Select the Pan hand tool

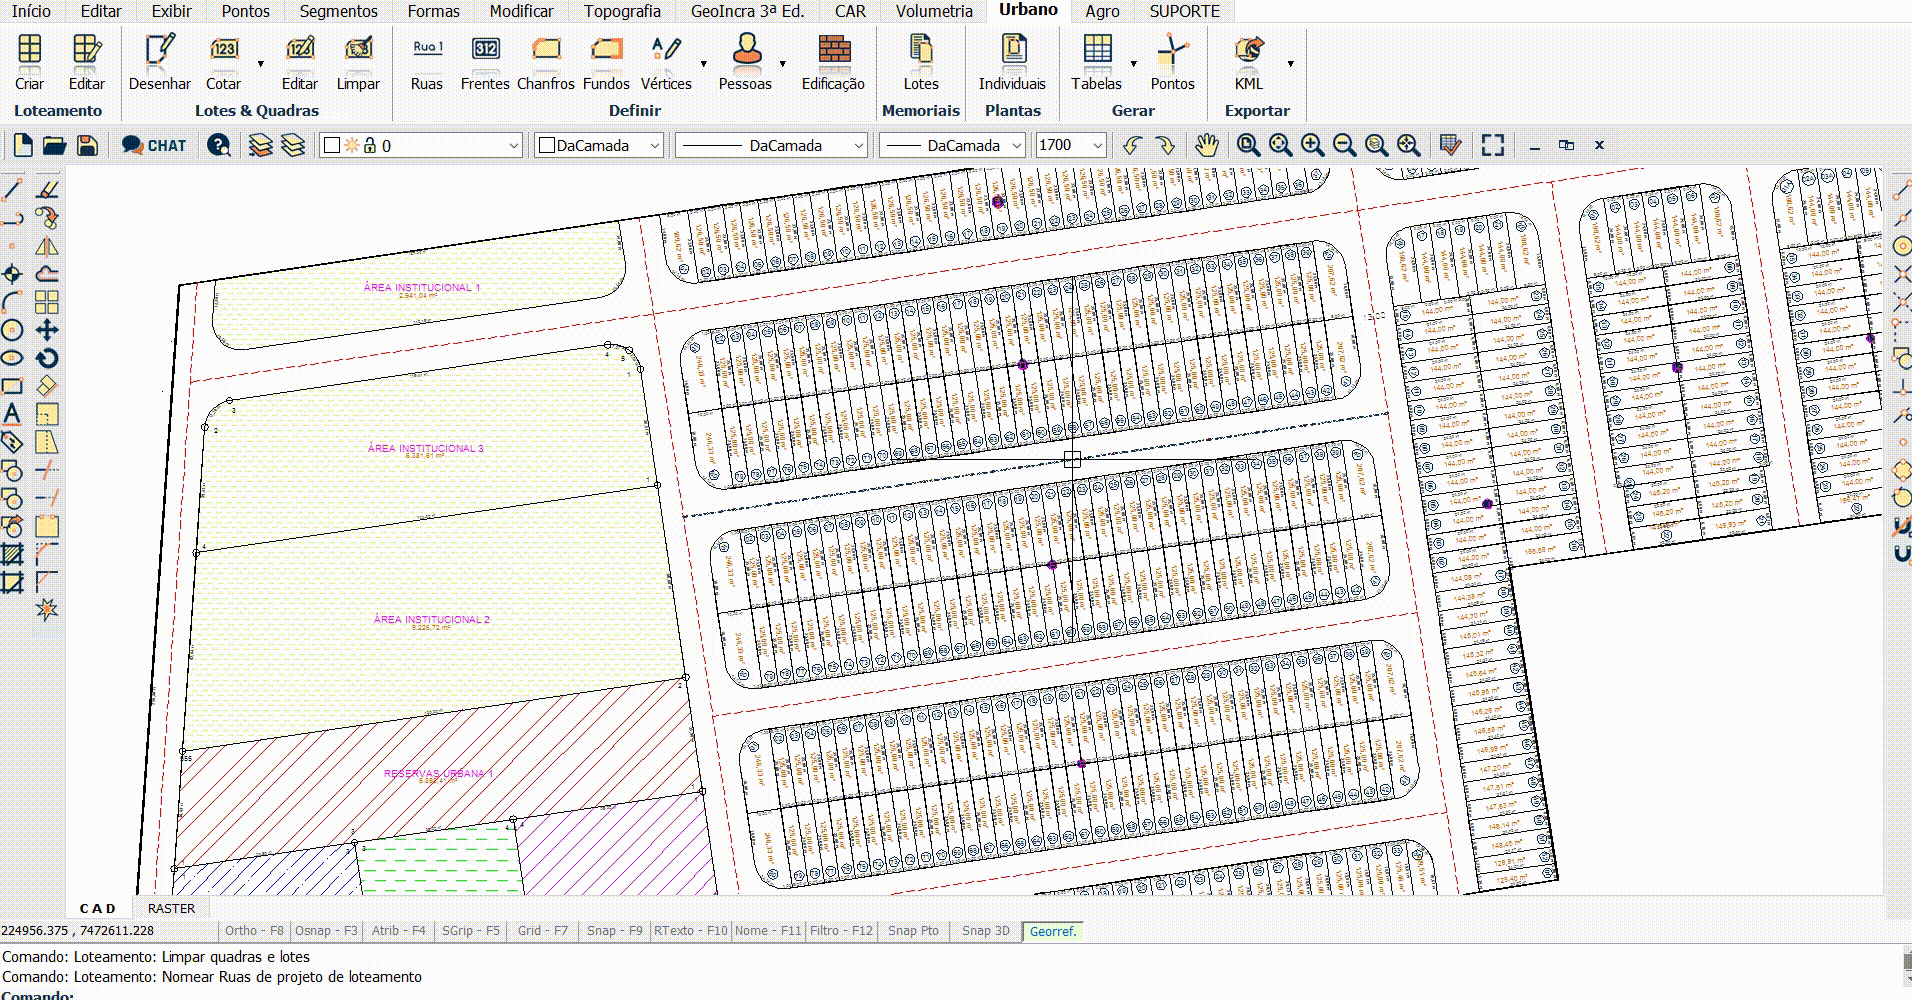pos(1207,145)
